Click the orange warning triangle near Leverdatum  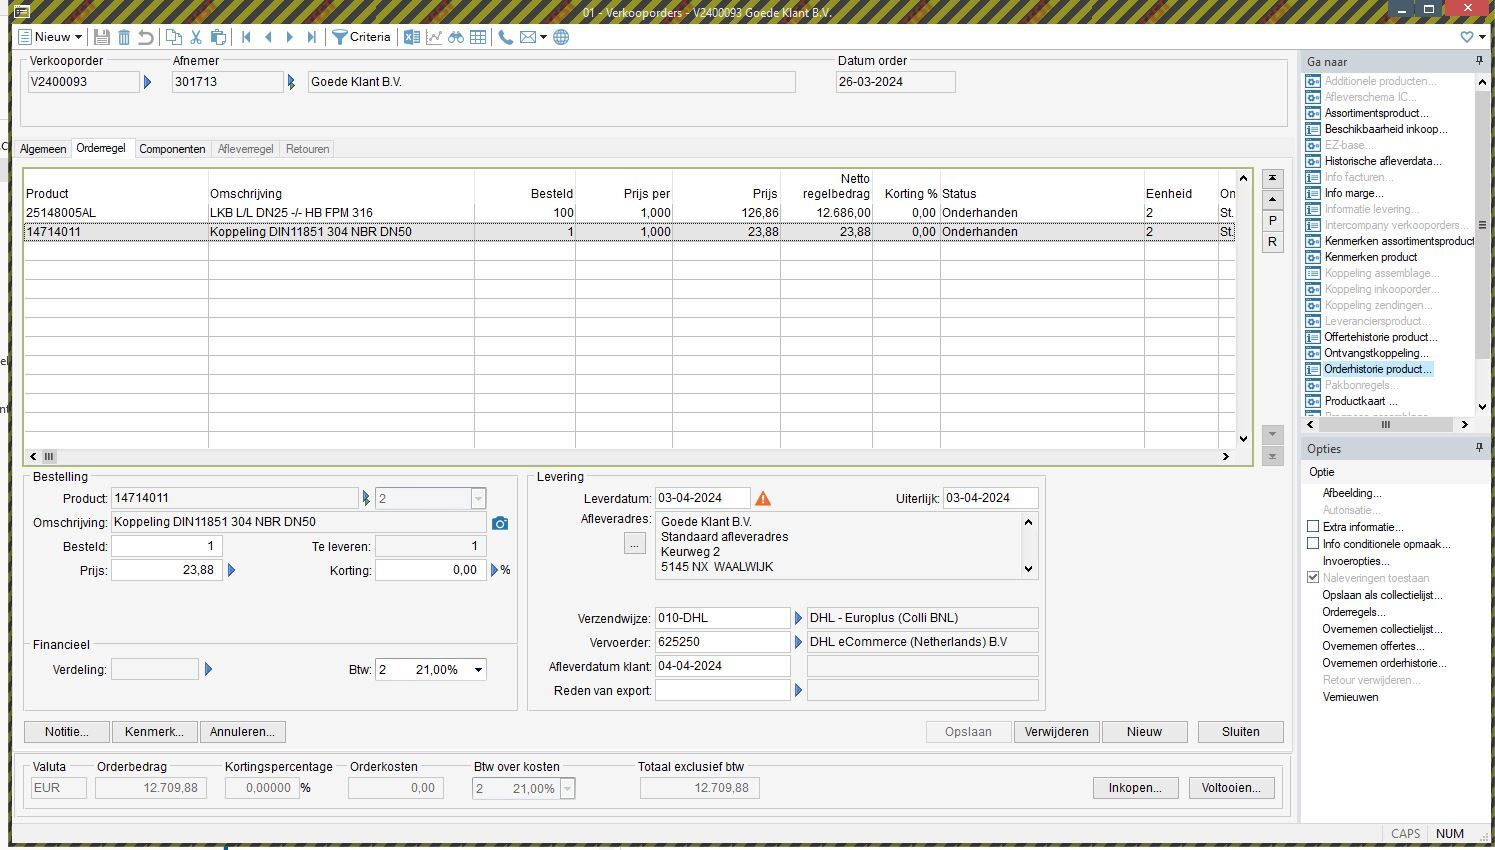pos(763,498)
